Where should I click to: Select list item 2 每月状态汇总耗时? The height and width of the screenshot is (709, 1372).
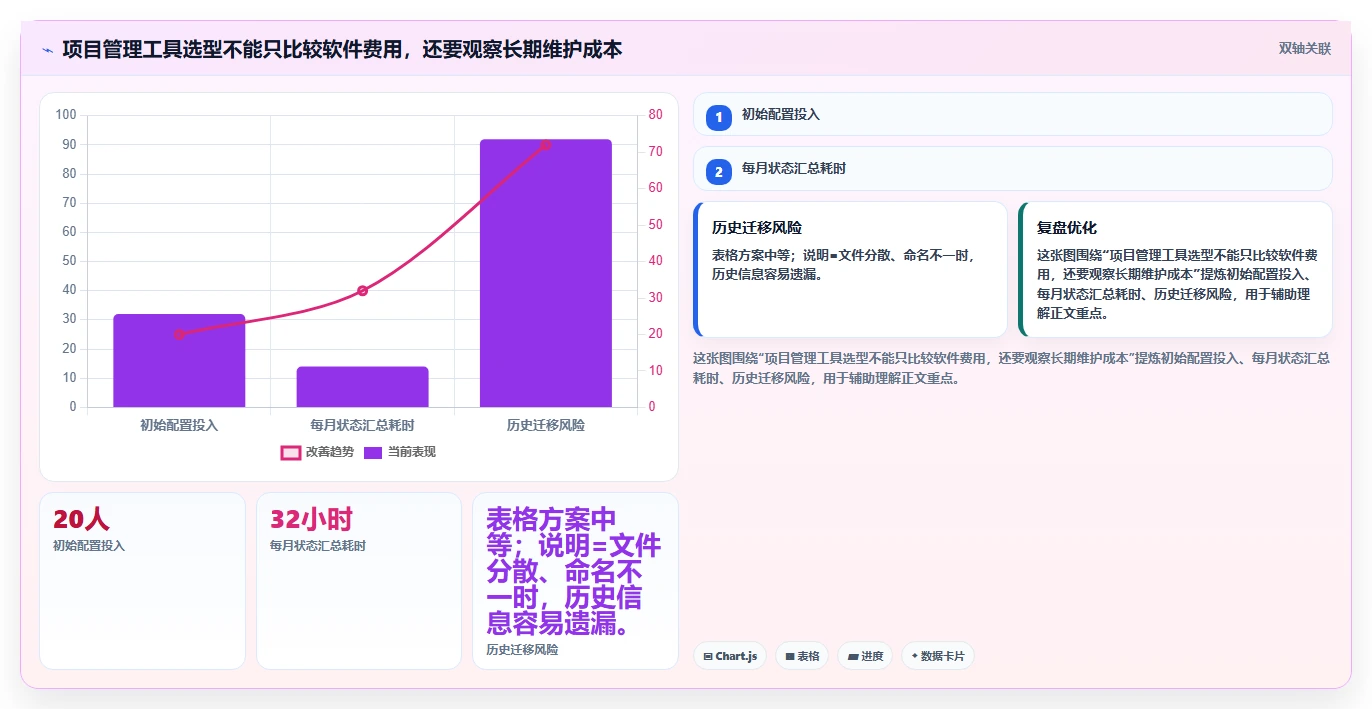tap(1013, 168)
